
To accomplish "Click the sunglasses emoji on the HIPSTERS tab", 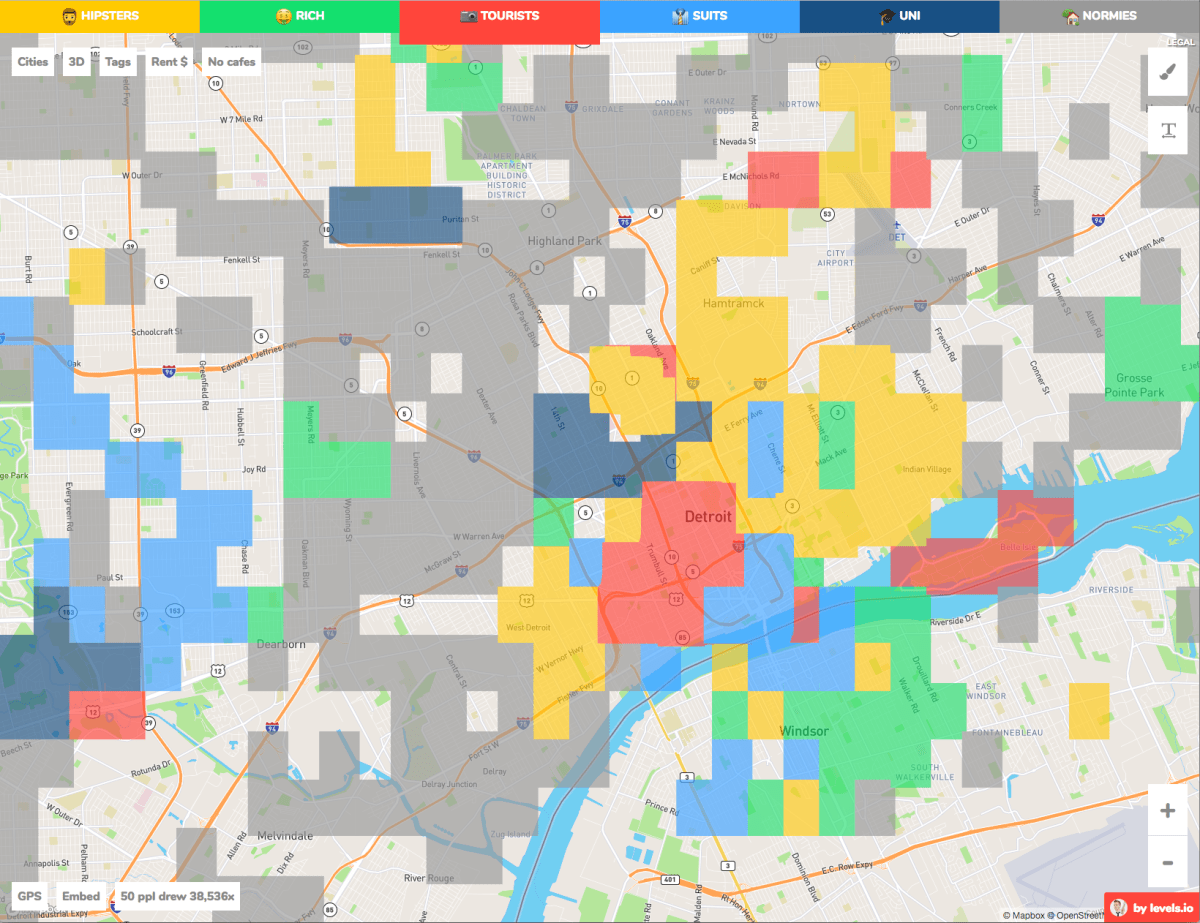I will (67, 15).
